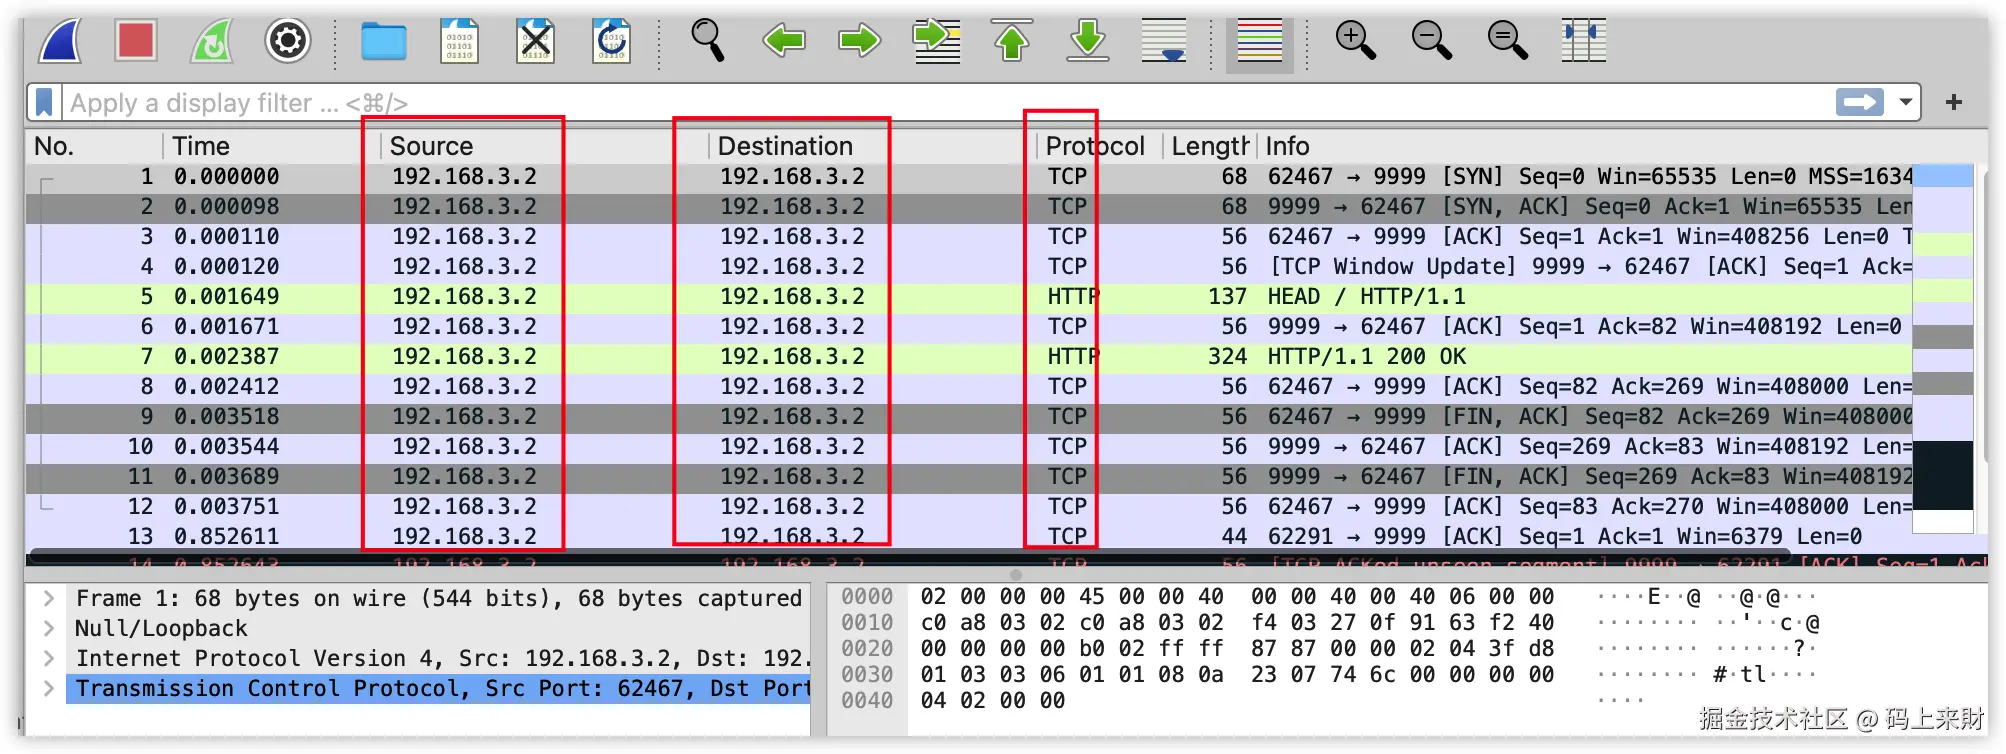The width and height of the screenshot is (2006, 754).
Task: Select packet 11 at time 0.003689
Action: (969, 477)
